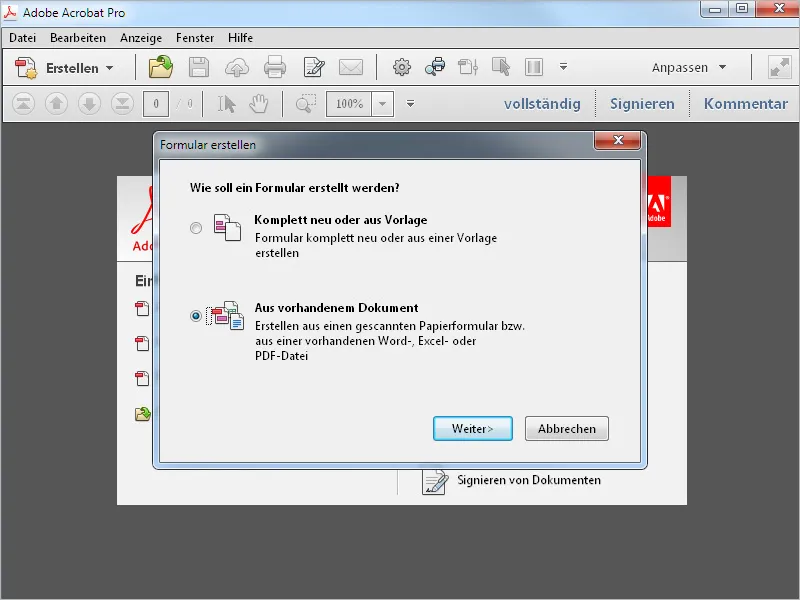Image resolution: width=800 pixels, height=600 pixels.
Task: Click Signieren von Dokumenten pen icon
Action: click(x=435, y=482)
